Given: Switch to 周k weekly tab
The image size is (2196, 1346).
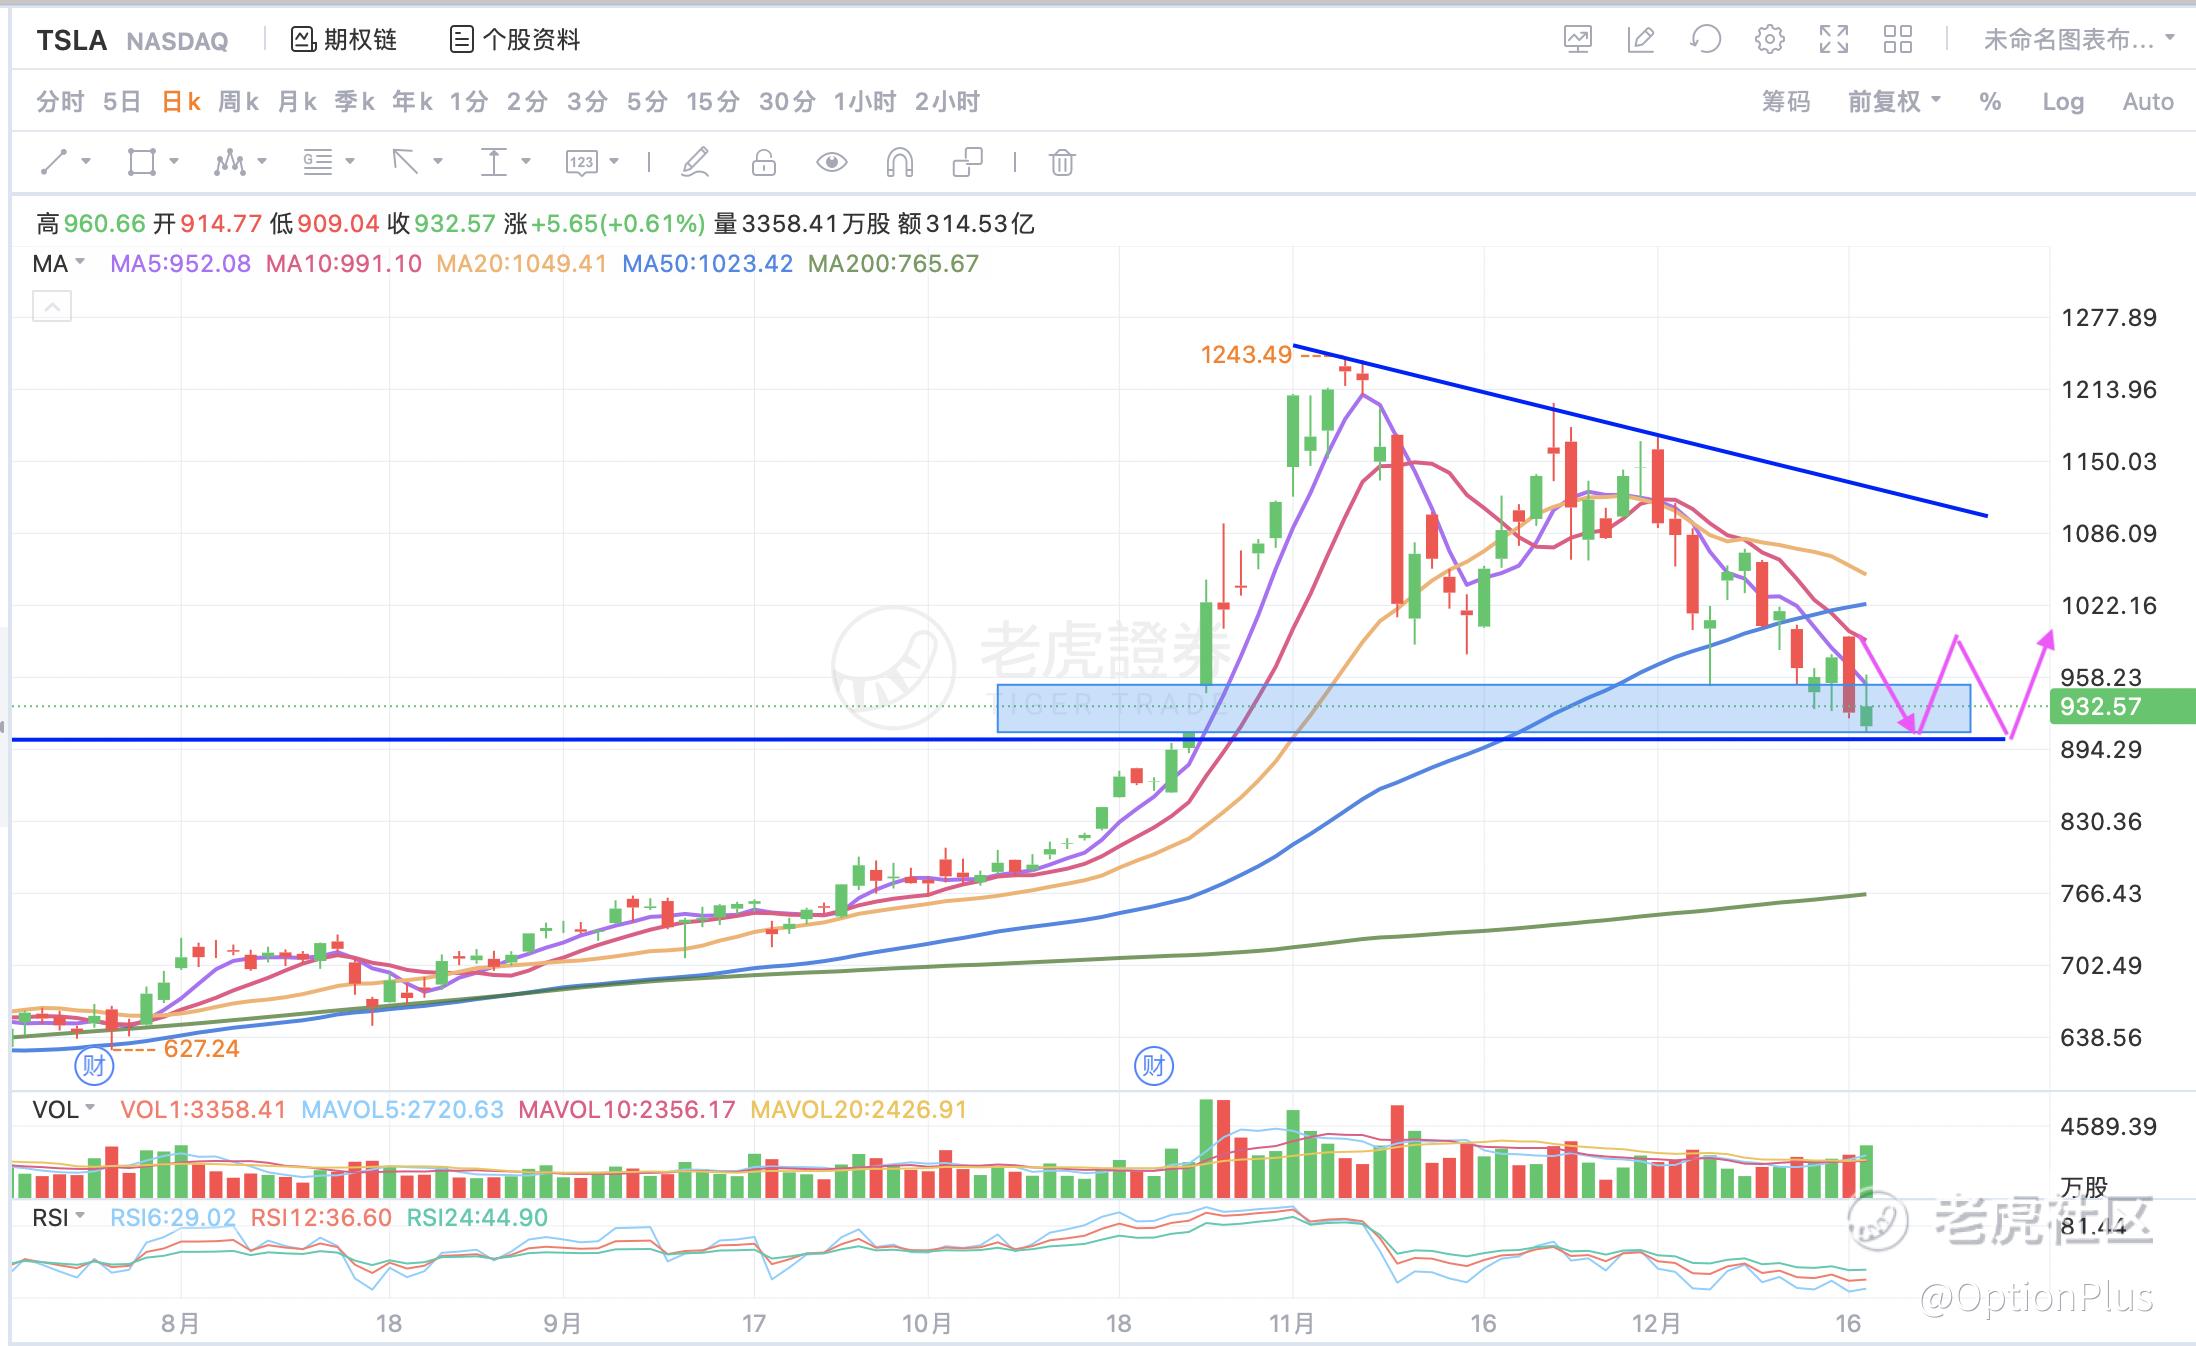Looking at the screenshot, I should tap(238, 101).
